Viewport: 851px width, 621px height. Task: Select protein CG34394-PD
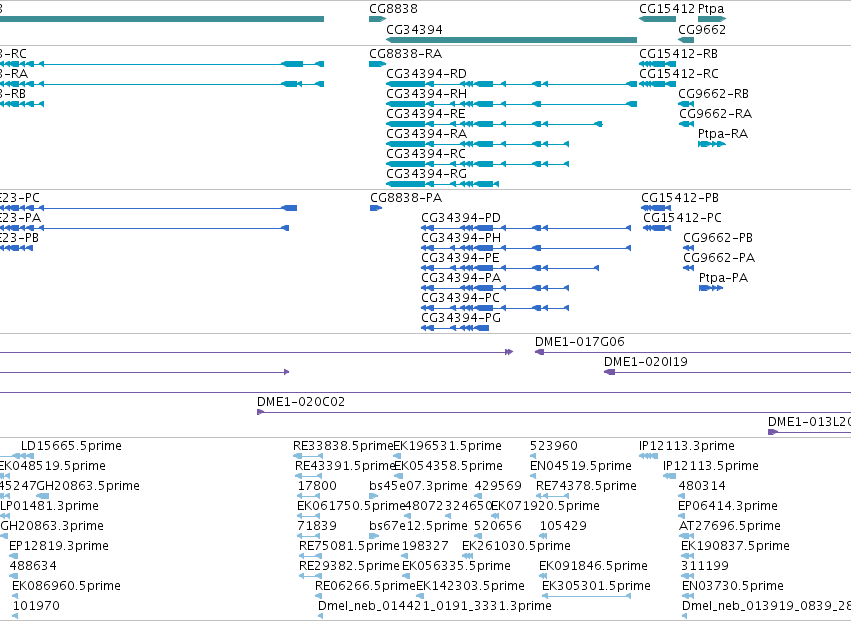click(x=461, y=218)
